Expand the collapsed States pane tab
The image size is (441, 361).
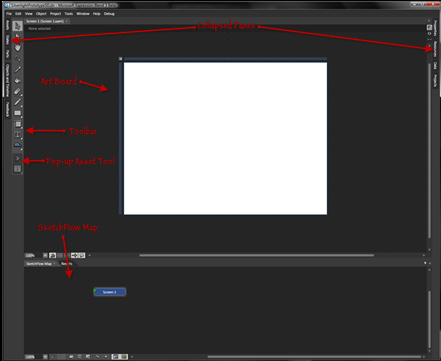[x=8, y=40]
